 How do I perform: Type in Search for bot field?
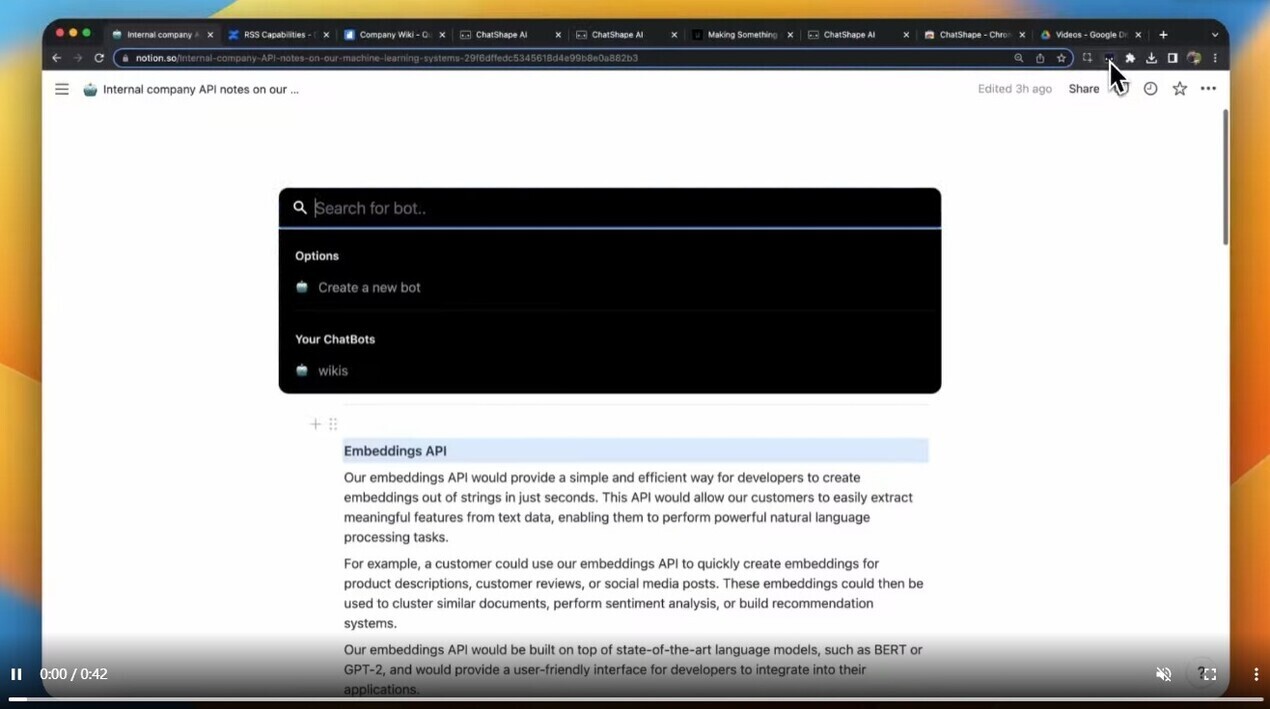point(620,208)
